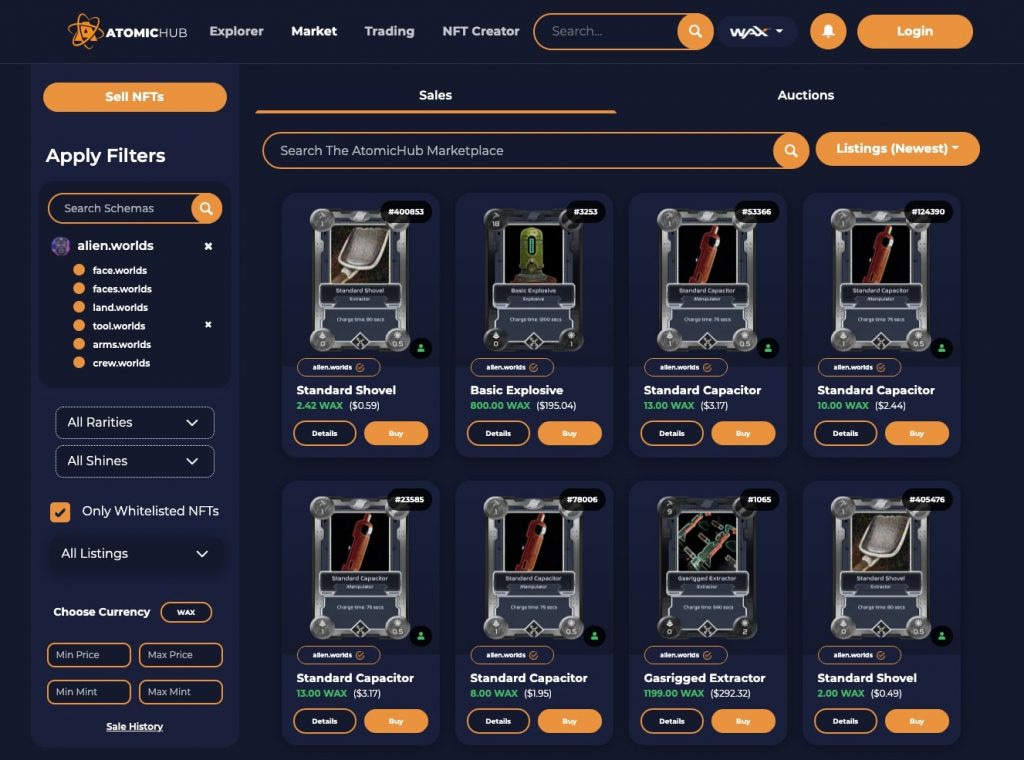The height and width of the screenshot is (760, 1024).
Task: Click the owner icon on Standard Capacitor #78006
Action: 594,635
